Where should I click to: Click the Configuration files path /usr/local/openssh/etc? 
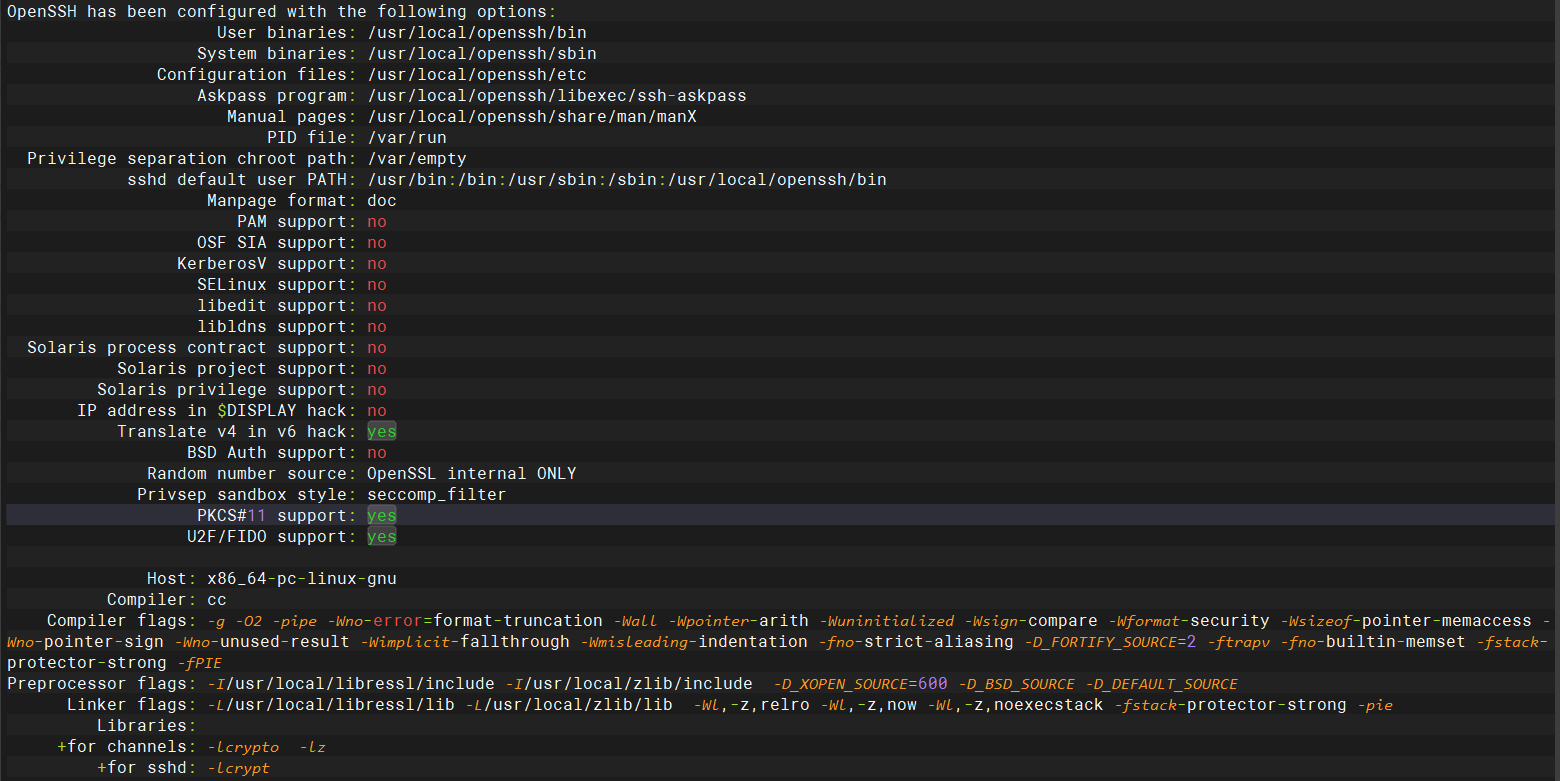[x=477, y=75]
